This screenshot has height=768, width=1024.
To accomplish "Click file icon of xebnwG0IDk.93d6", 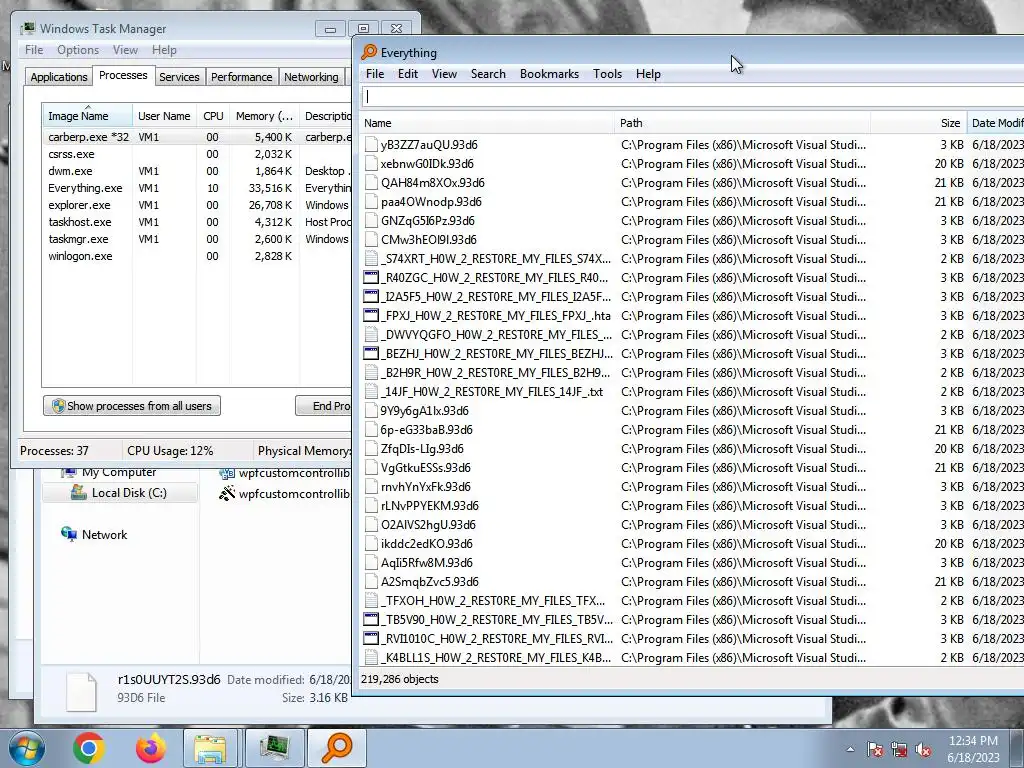I will [x=371, y=163].
